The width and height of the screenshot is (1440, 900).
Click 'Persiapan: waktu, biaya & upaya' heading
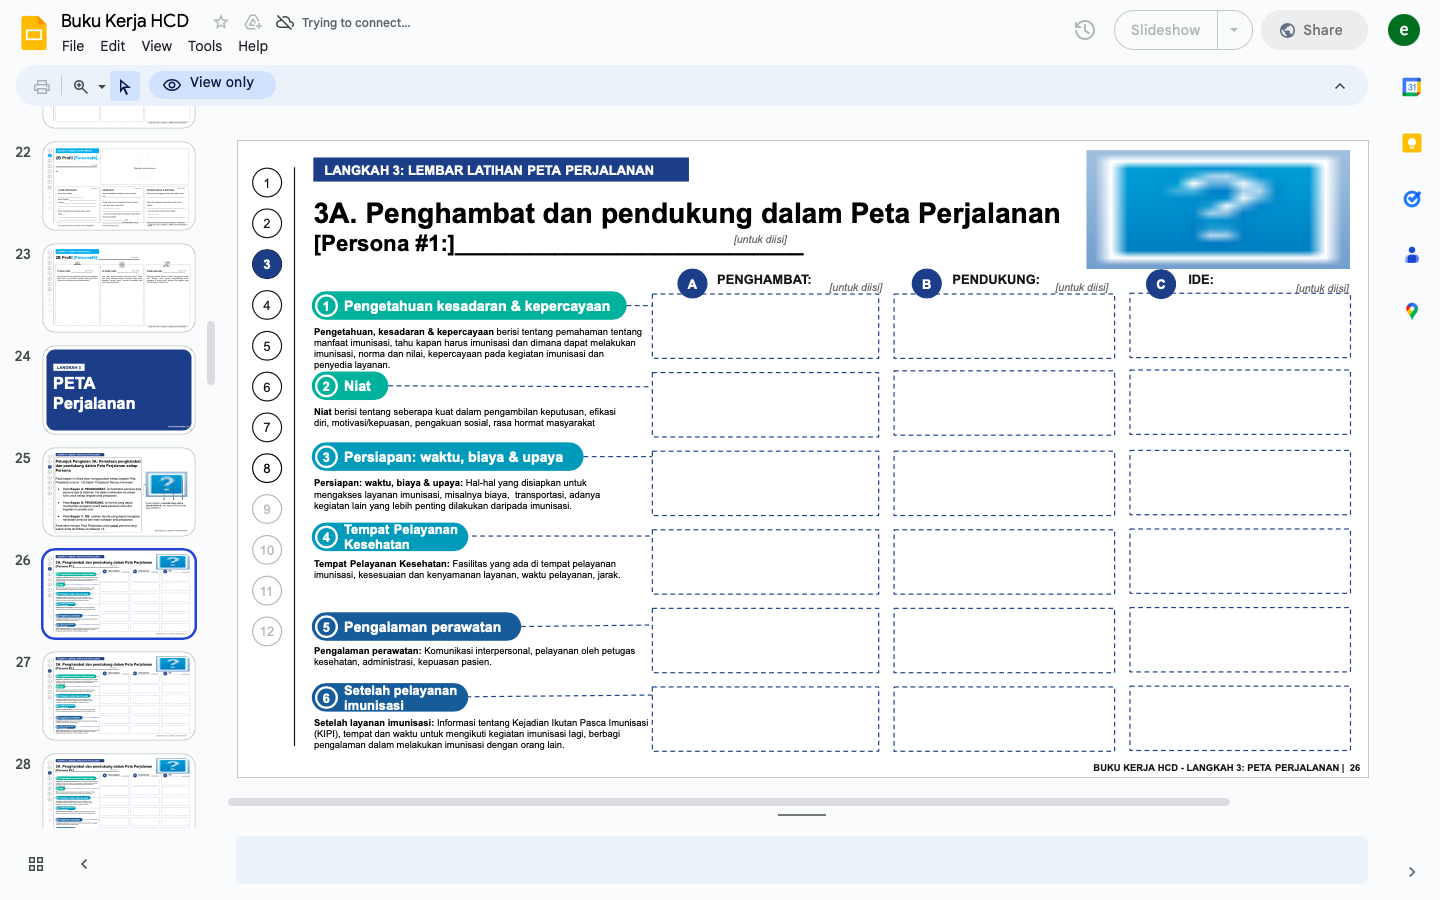click(x=447, y=457)
